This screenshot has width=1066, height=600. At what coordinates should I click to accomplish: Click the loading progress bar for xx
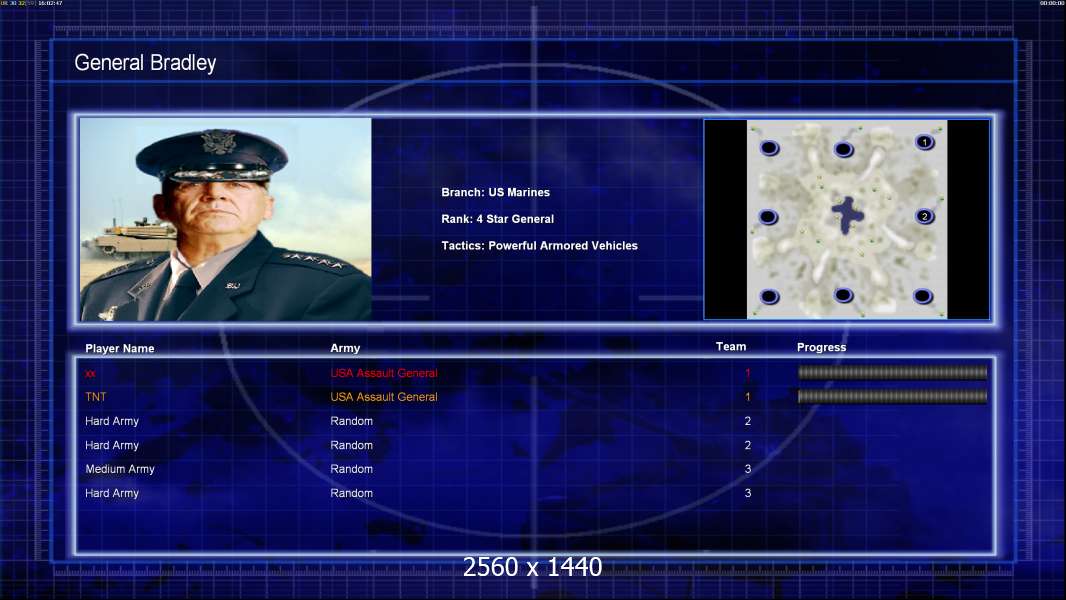(892, 372)
